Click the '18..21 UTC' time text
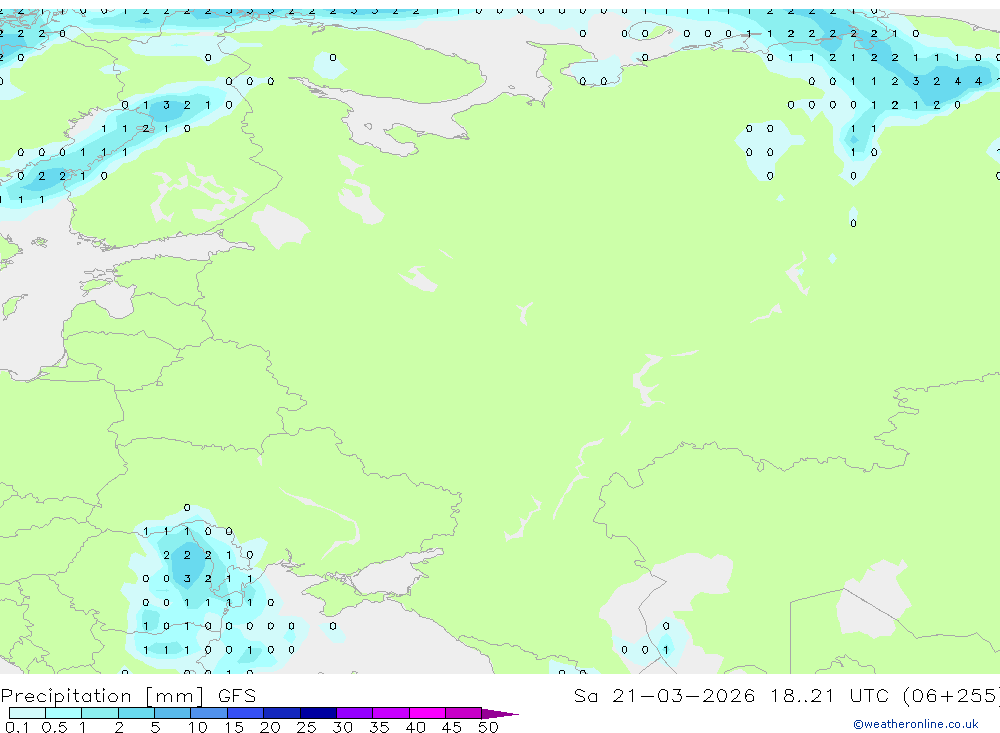1000x733 pixels. pyautogui.click(x=829, y=695)
